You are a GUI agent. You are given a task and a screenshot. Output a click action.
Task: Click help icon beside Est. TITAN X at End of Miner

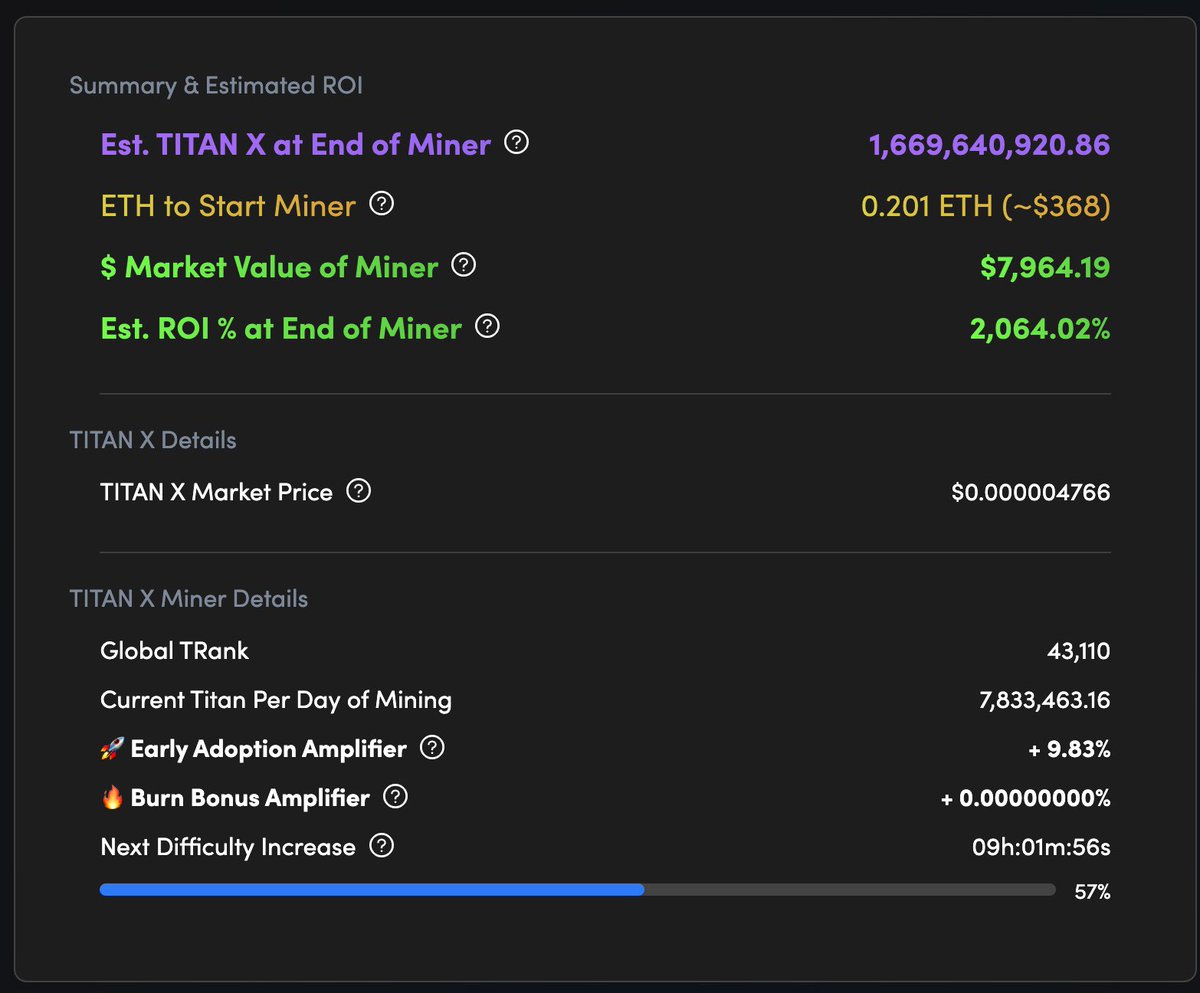[516, 143]
